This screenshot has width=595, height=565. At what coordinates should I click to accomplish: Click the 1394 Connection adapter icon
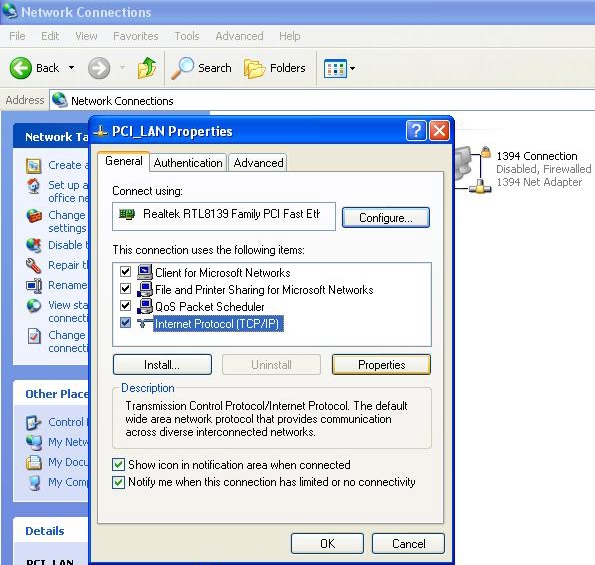(473, 169)
